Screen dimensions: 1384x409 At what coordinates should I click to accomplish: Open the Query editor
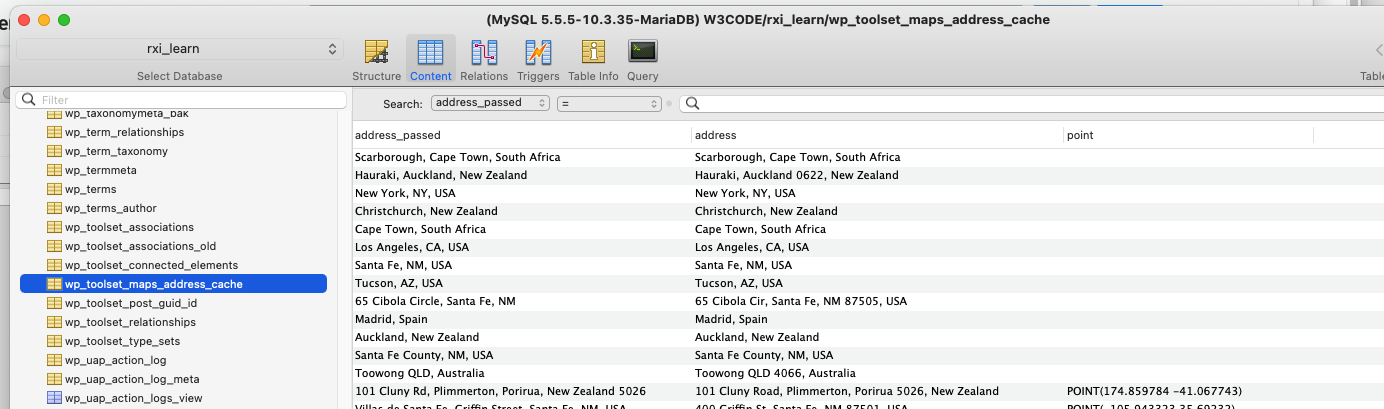(x=642, y=59)
